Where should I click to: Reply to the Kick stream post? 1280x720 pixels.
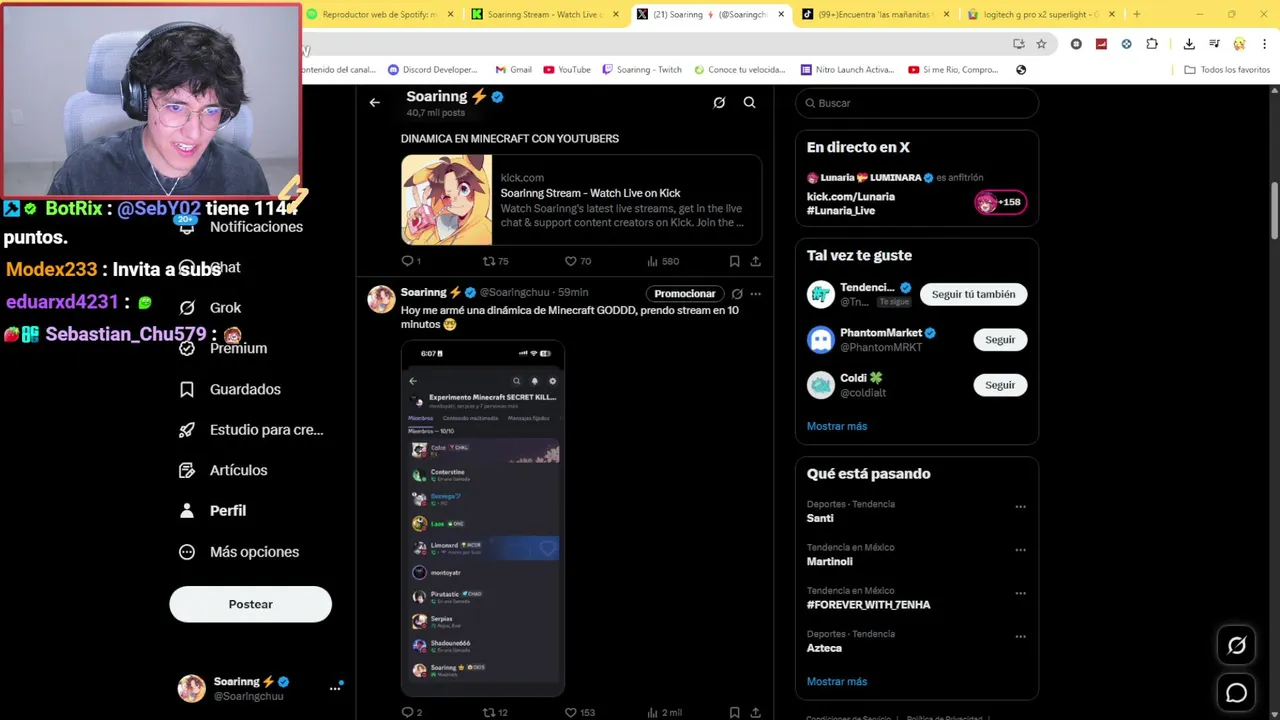tap(410, 261)
